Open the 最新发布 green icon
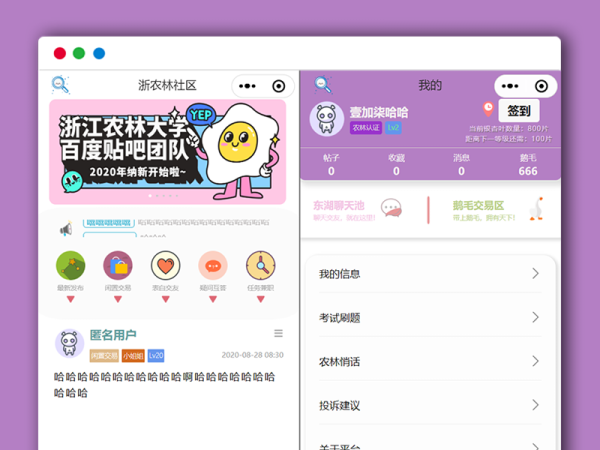This screenshot has height=450, width=600. click(x=70, y=265)
